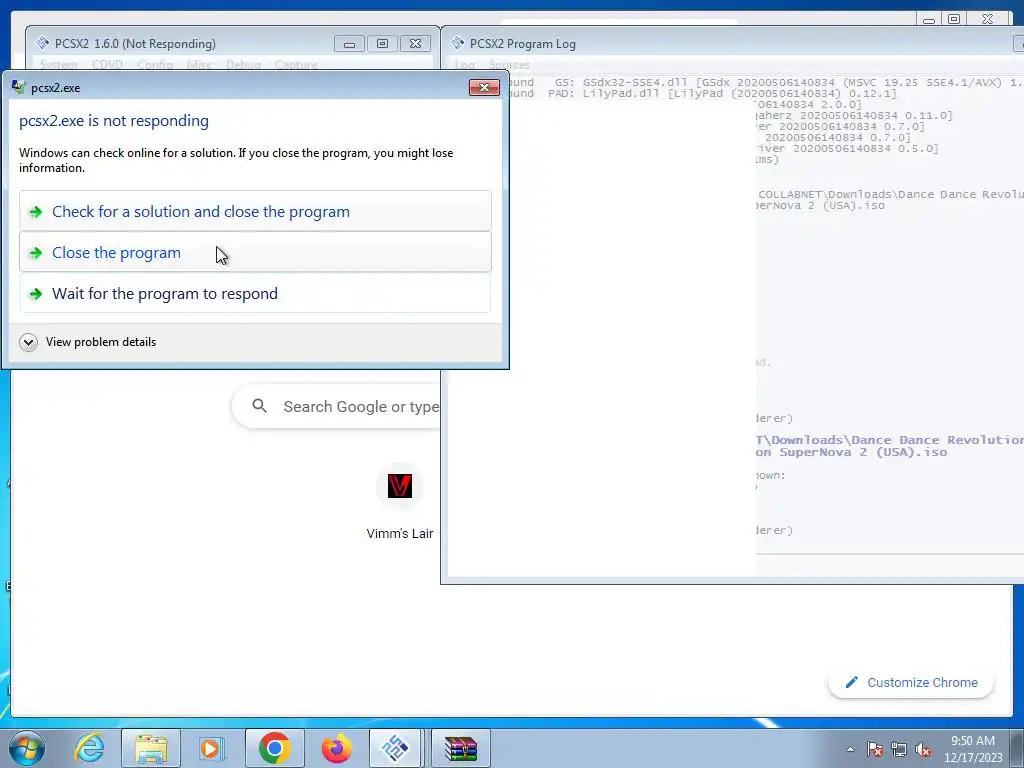Open Sources menu in Program Log window
The image size is (1024, 768).
(509, 65)
